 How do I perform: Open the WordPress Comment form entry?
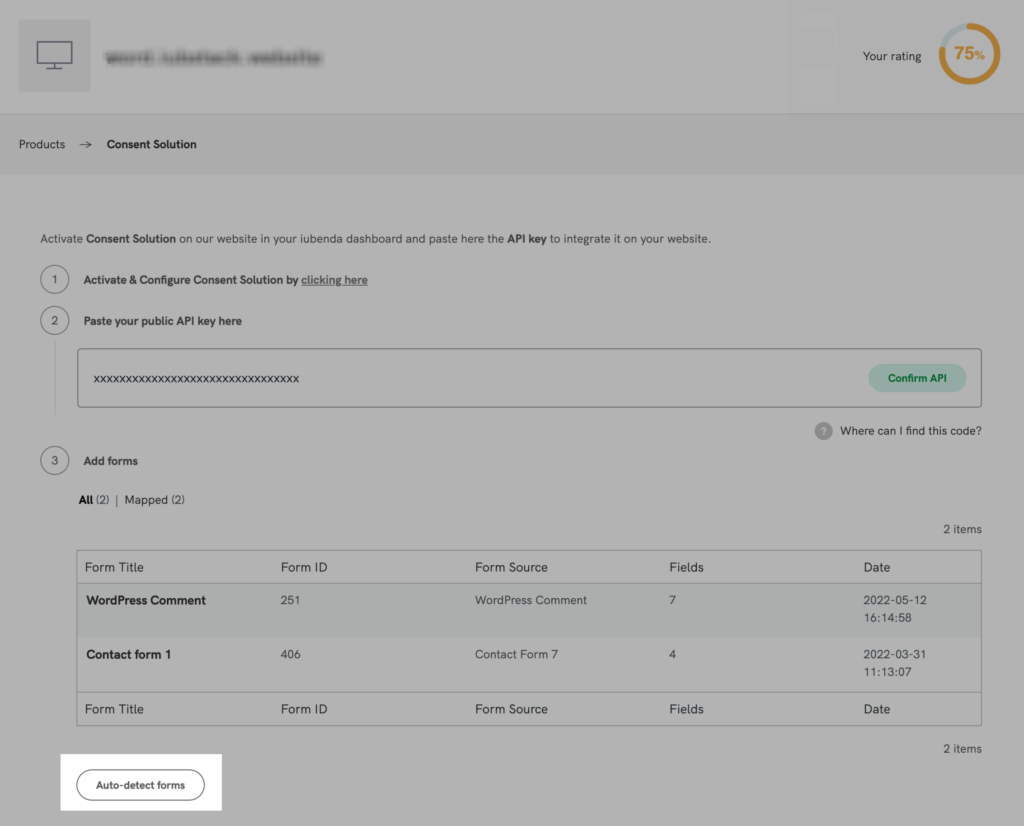tap(146, 601)
